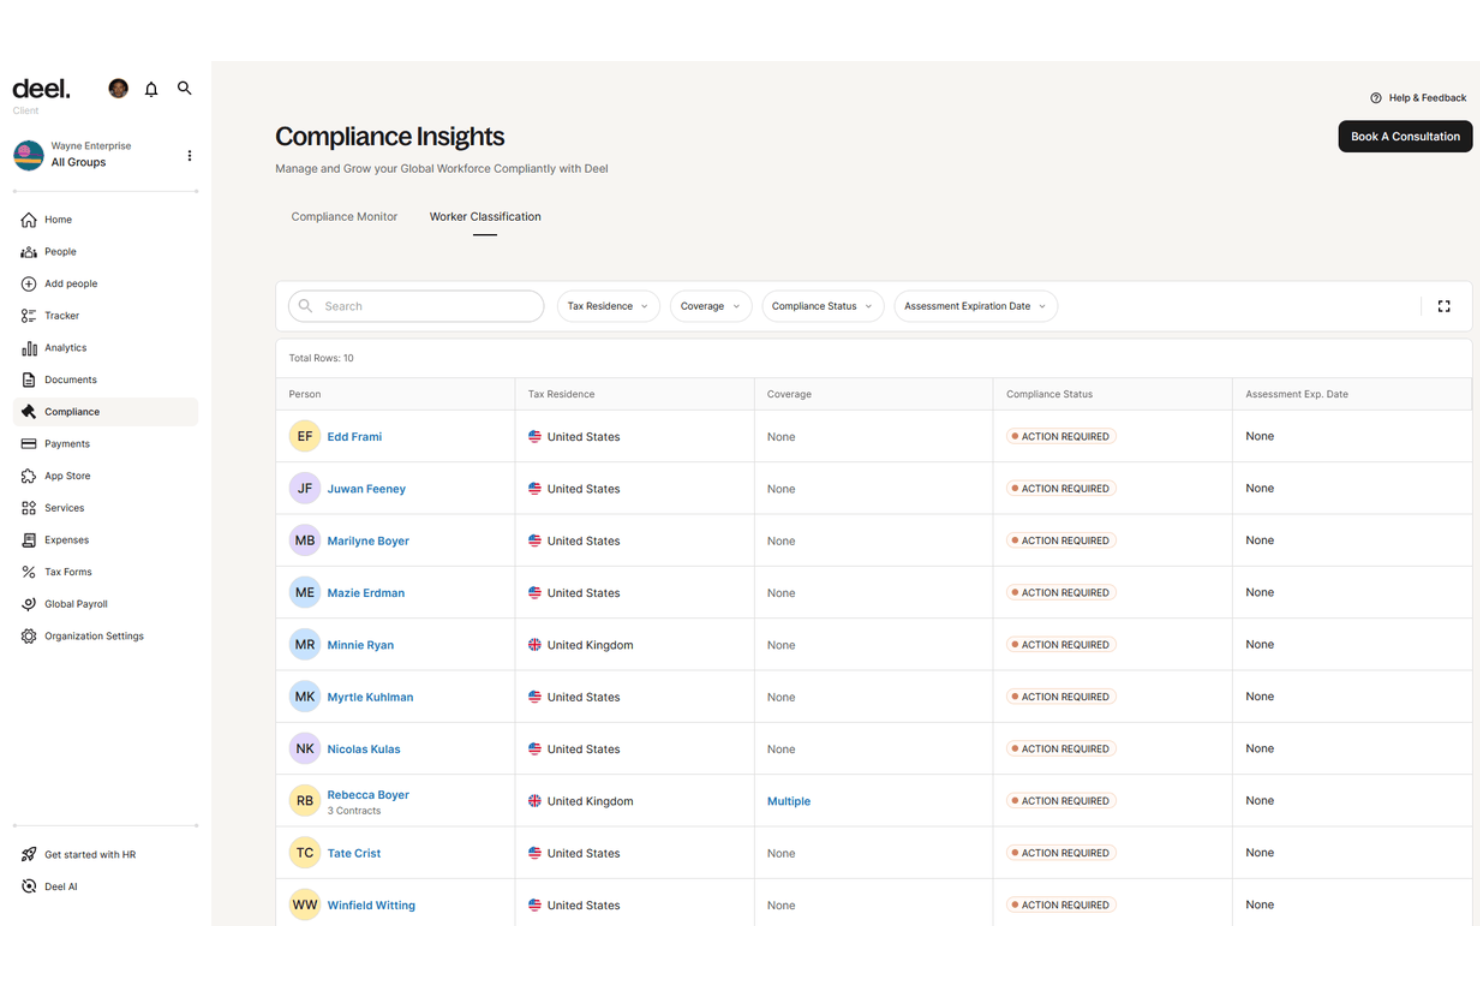Click the 3 Contracts text under Rebecca Boyer
Image resolution: width=1480 pixels, height=987 pixels.
[x=354, y=811]
